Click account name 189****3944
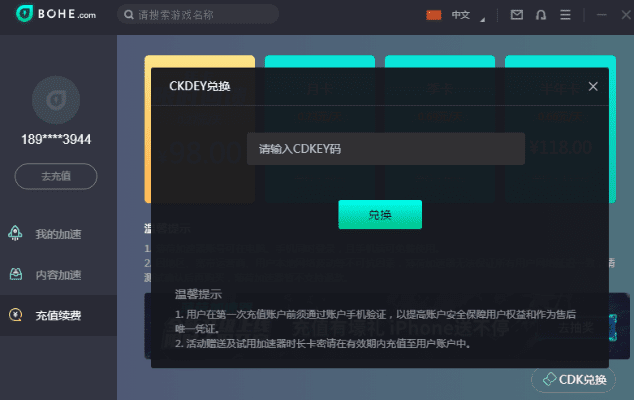 [56, 140]
